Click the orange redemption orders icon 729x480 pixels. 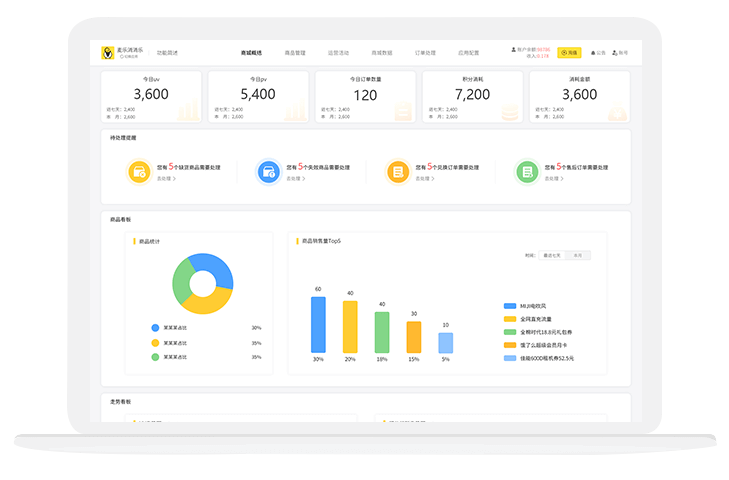[x=398, y=172]
